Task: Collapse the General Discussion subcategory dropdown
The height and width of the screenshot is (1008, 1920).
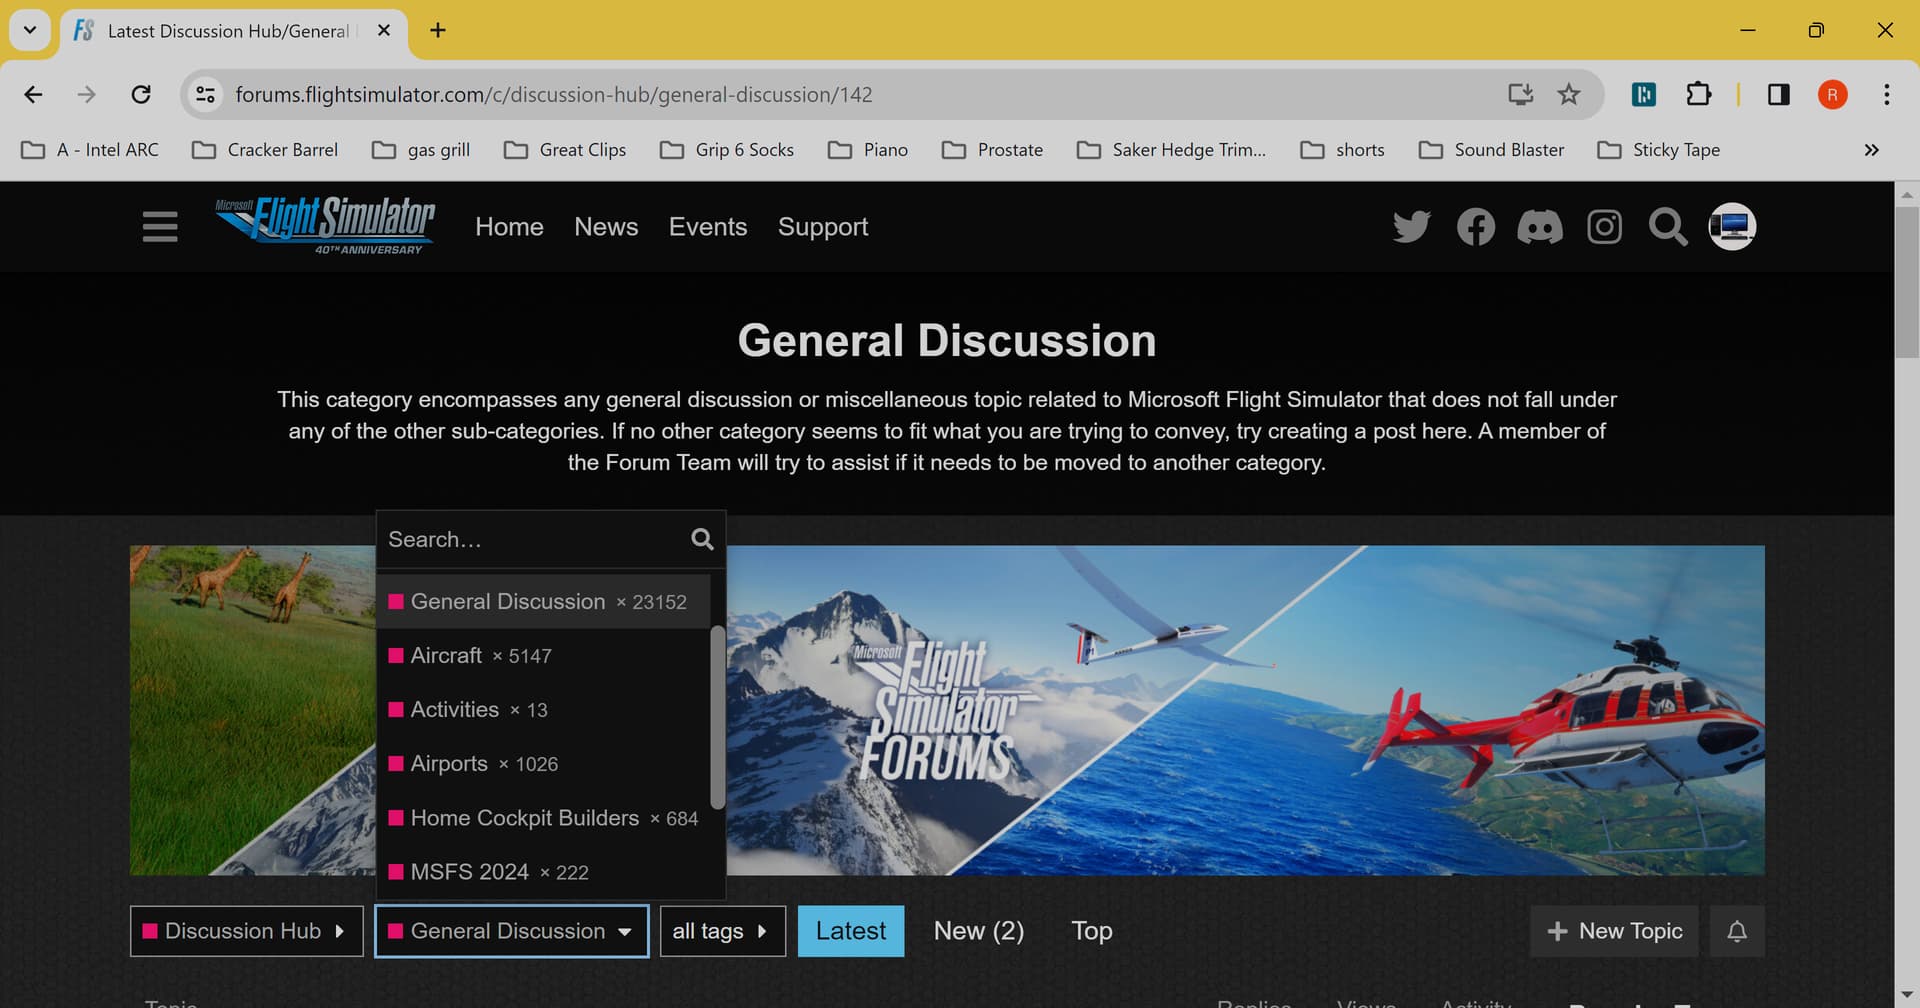Action: pyautogui.click(x=512, y=931)
